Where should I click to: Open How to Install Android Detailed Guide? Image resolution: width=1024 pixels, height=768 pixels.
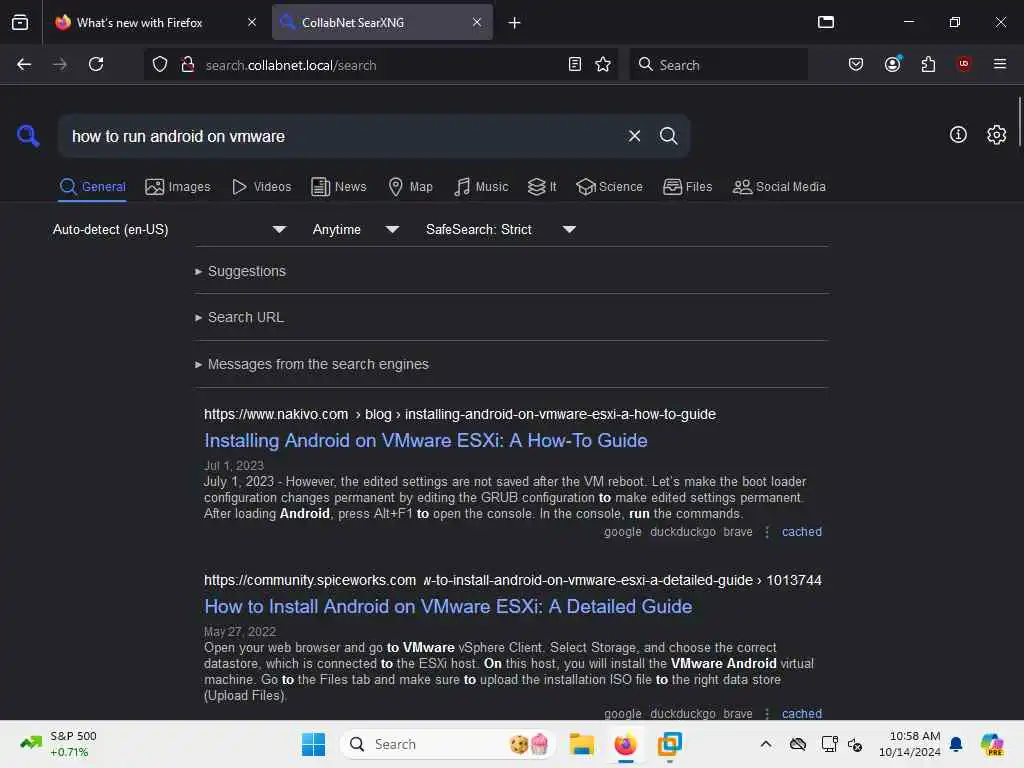coord(448,607)
